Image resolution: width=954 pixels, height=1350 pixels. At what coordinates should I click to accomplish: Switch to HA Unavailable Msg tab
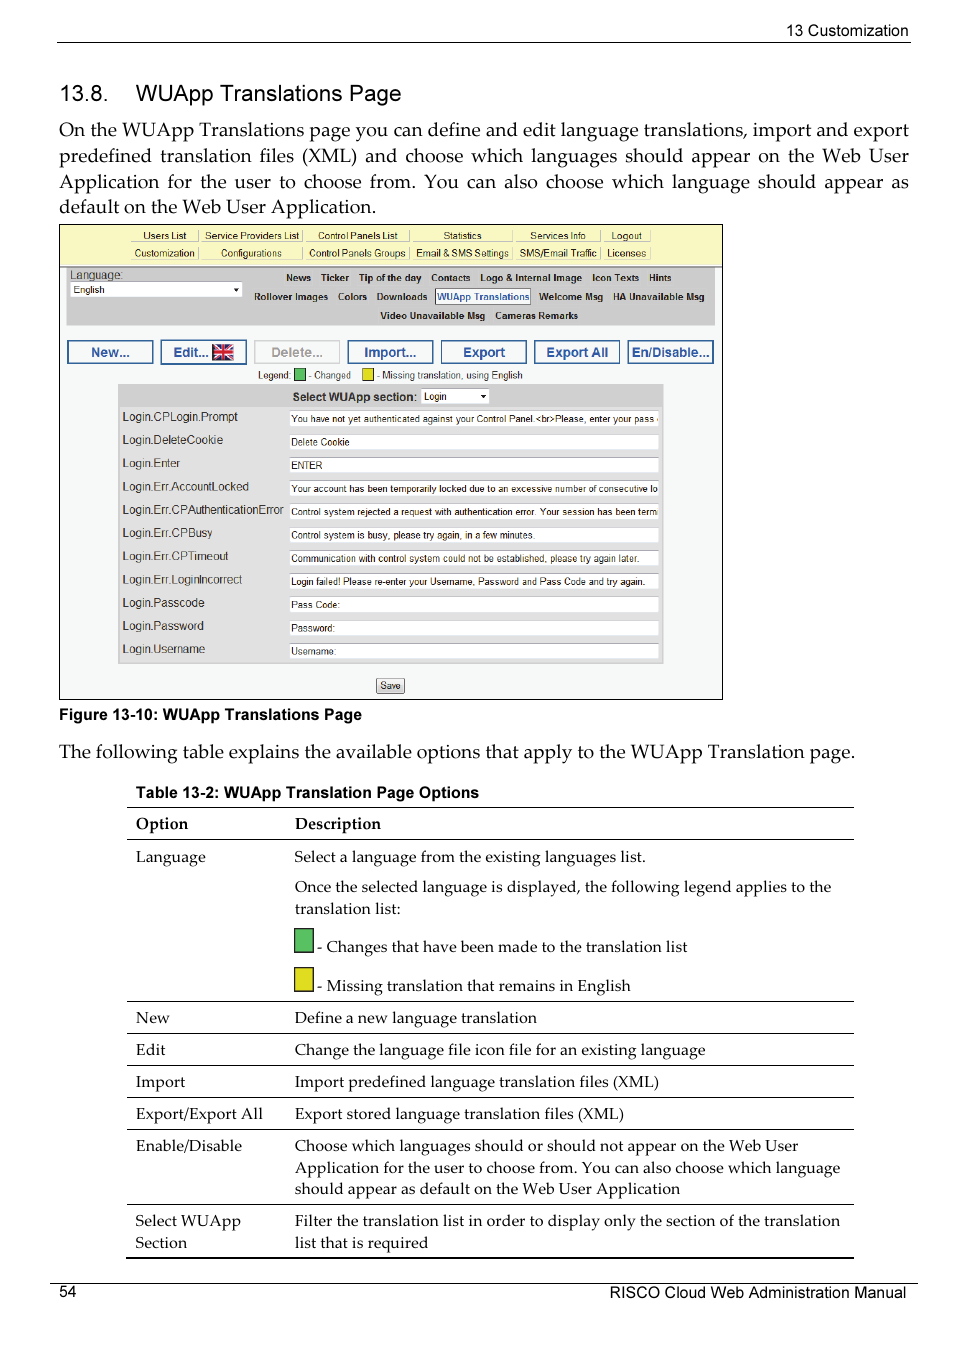pos(659,297)
